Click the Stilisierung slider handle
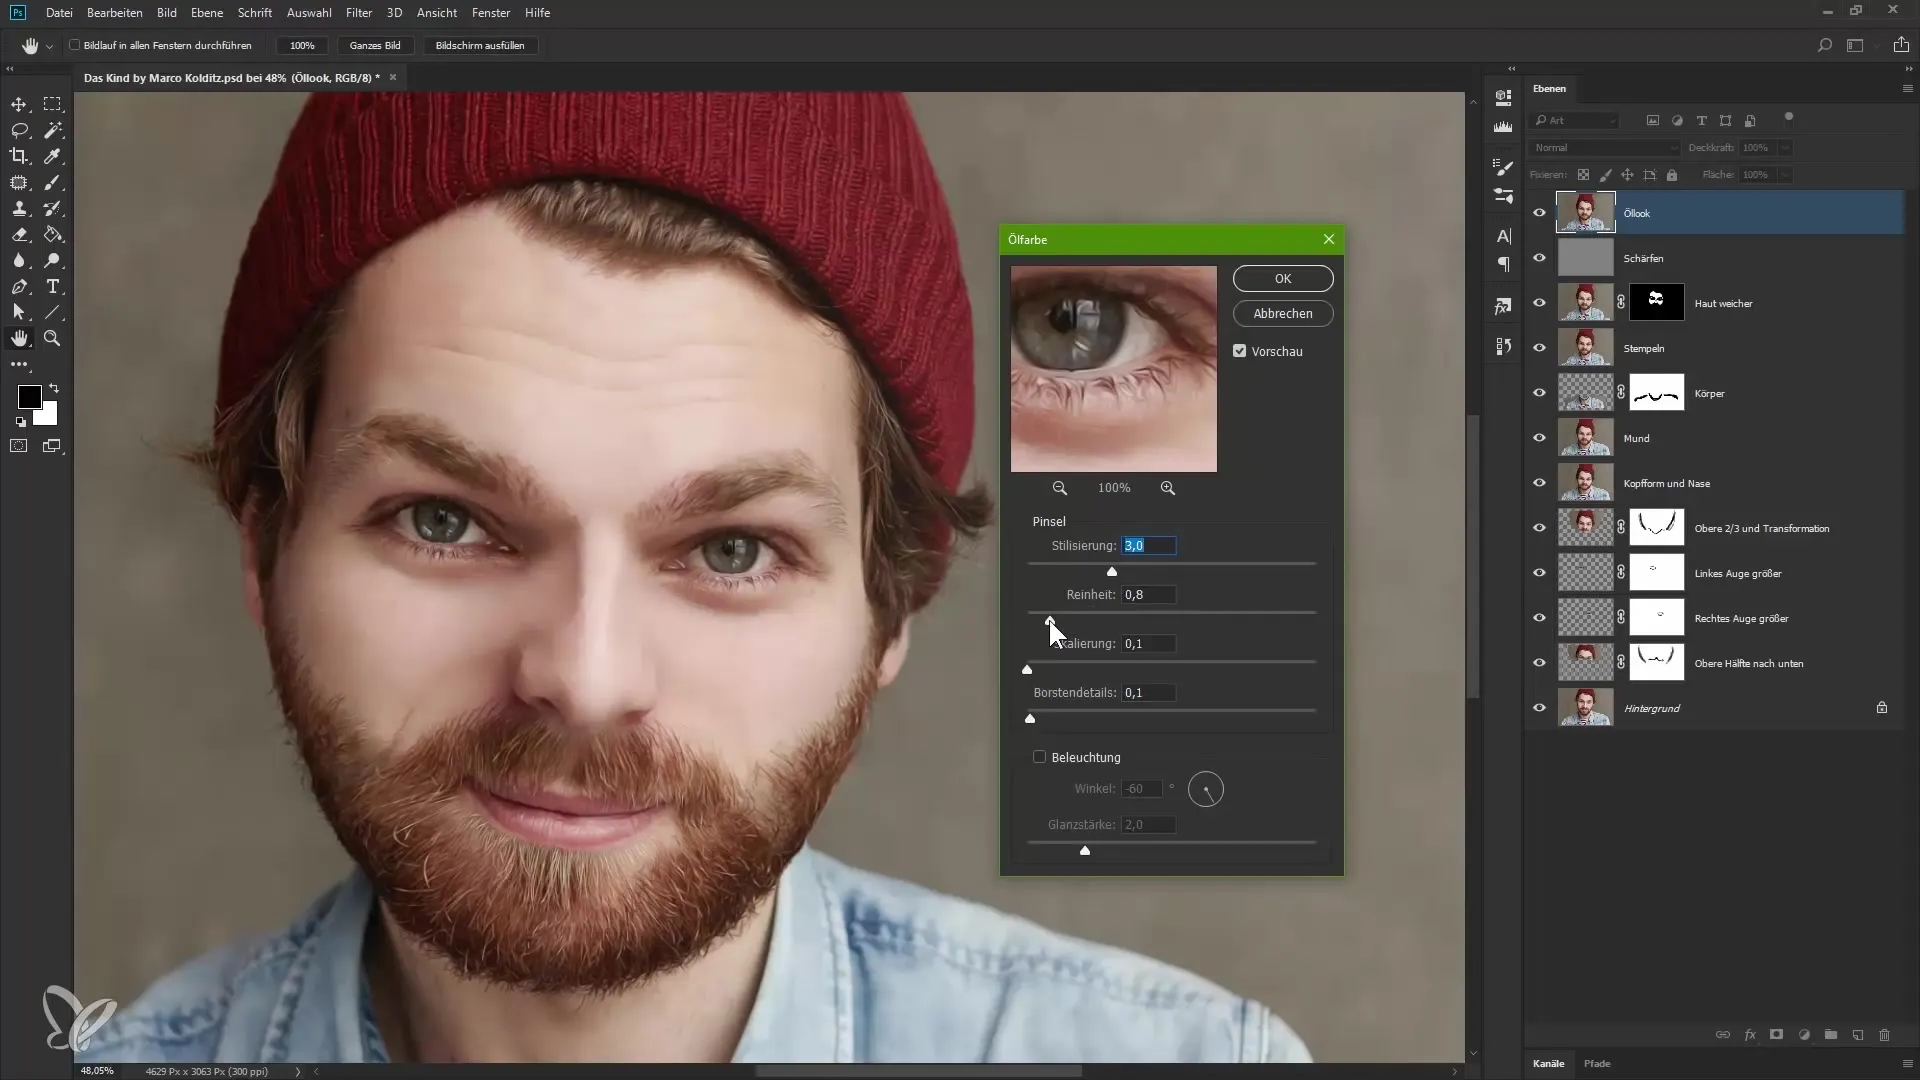1920x1080 pixels. (x=1112, y=571)
